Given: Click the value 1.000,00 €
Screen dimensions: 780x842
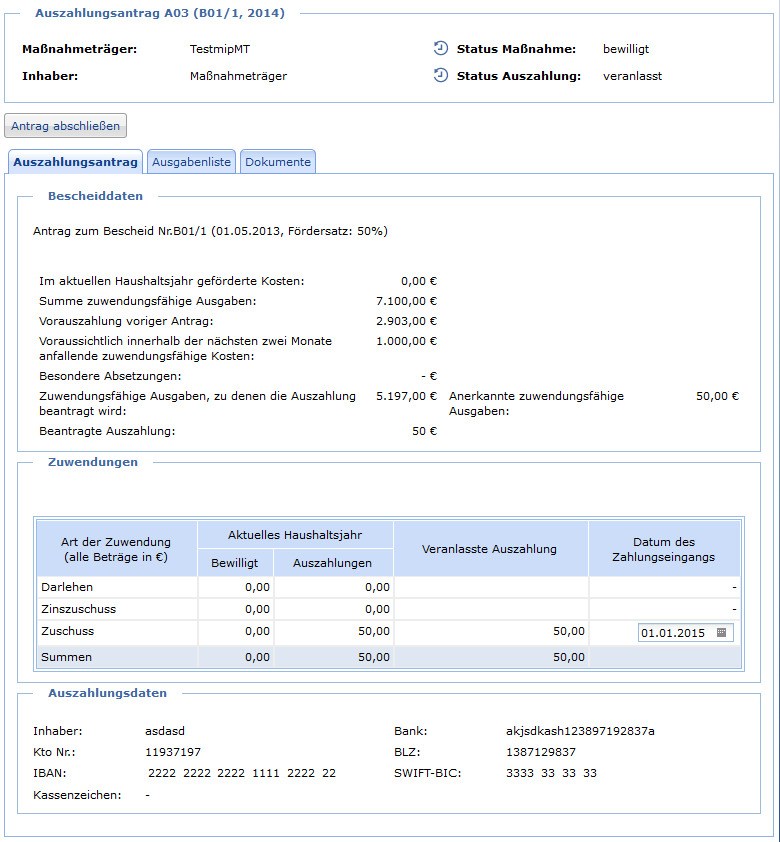Looking at the screenshot, I should tap(406, 341).
